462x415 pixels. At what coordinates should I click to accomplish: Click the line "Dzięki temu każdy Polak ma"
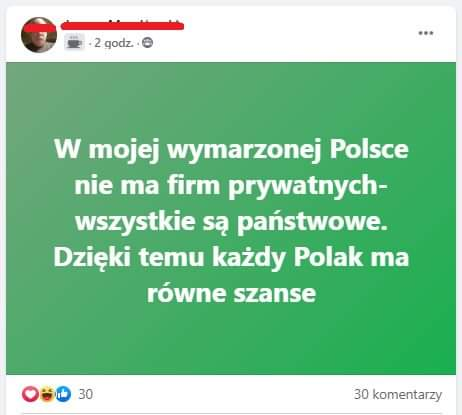[231, 258]
